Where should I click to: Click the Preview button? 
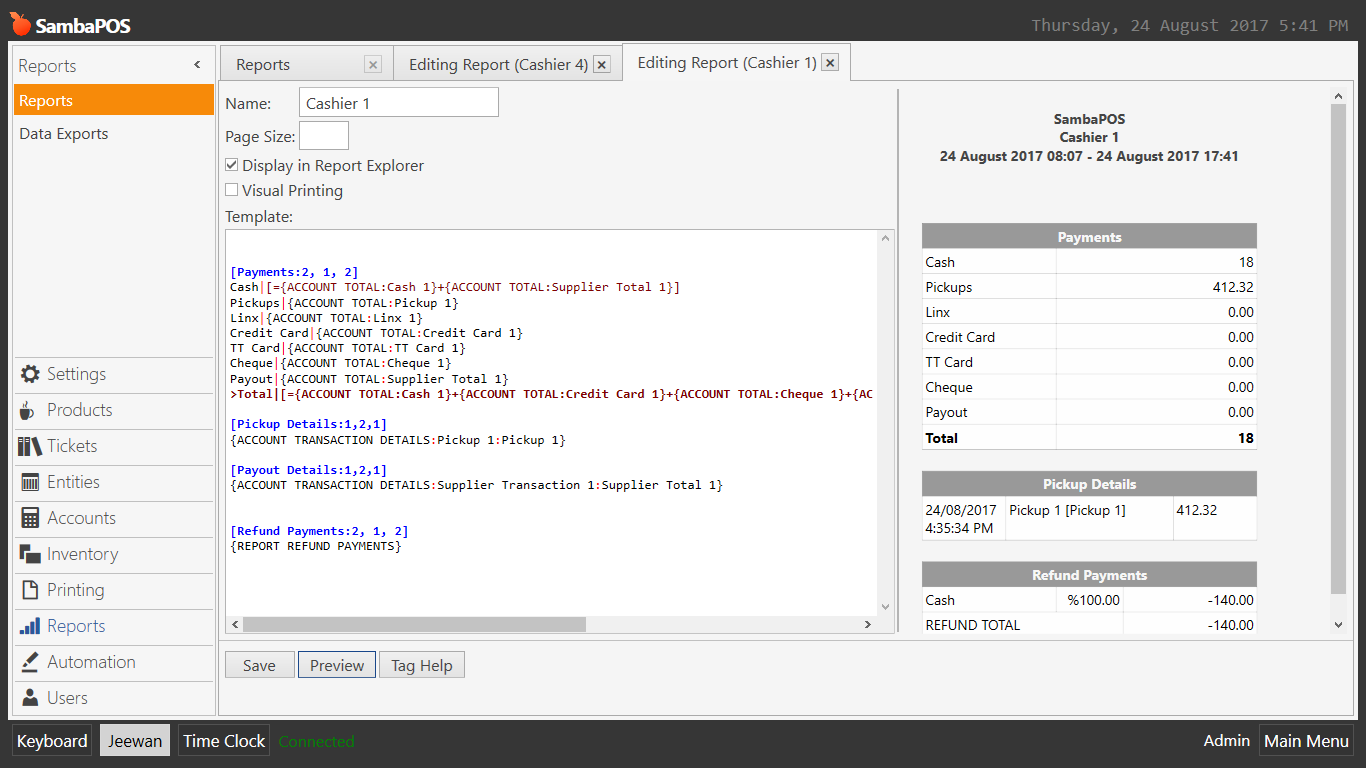click(x=337, y=665)
